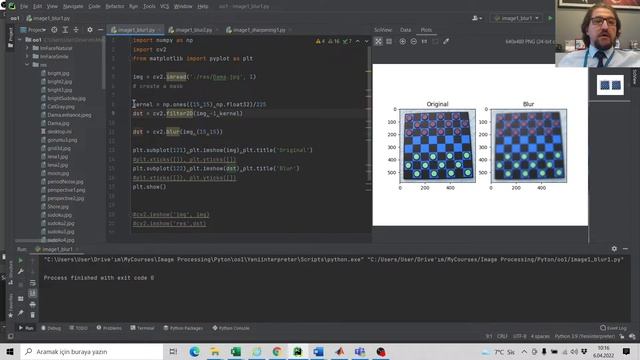
Task: Go to previous highlighted error arrow
Action: [358, 41]
